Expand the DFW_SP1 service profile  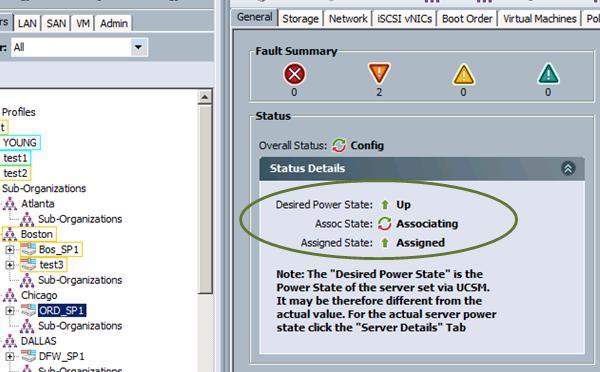coord(10,356)
